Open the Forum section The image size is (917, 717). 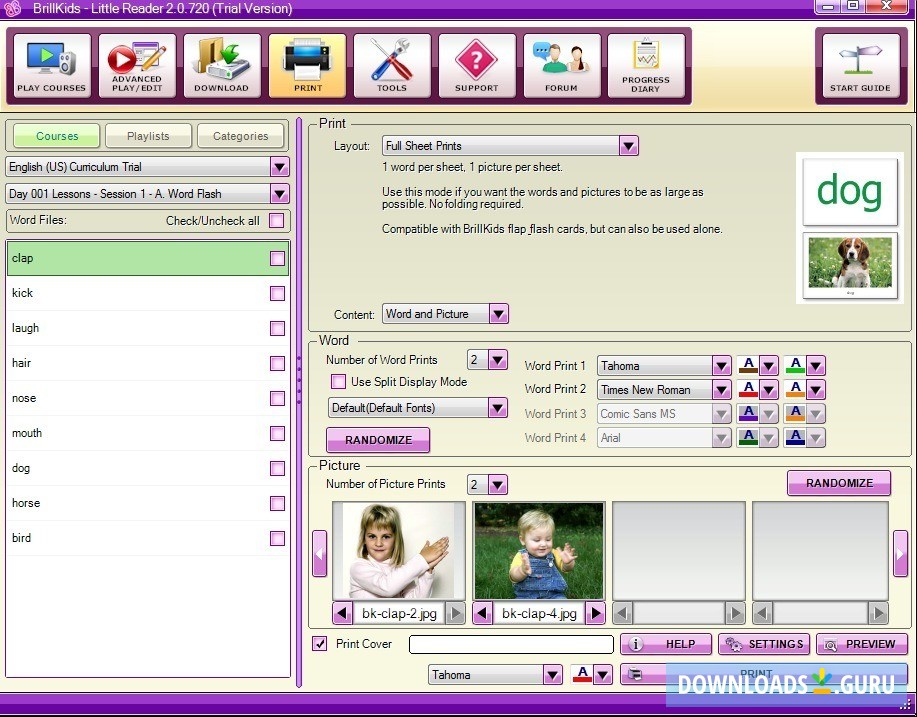pyautogui.click(x=561, y=66)
